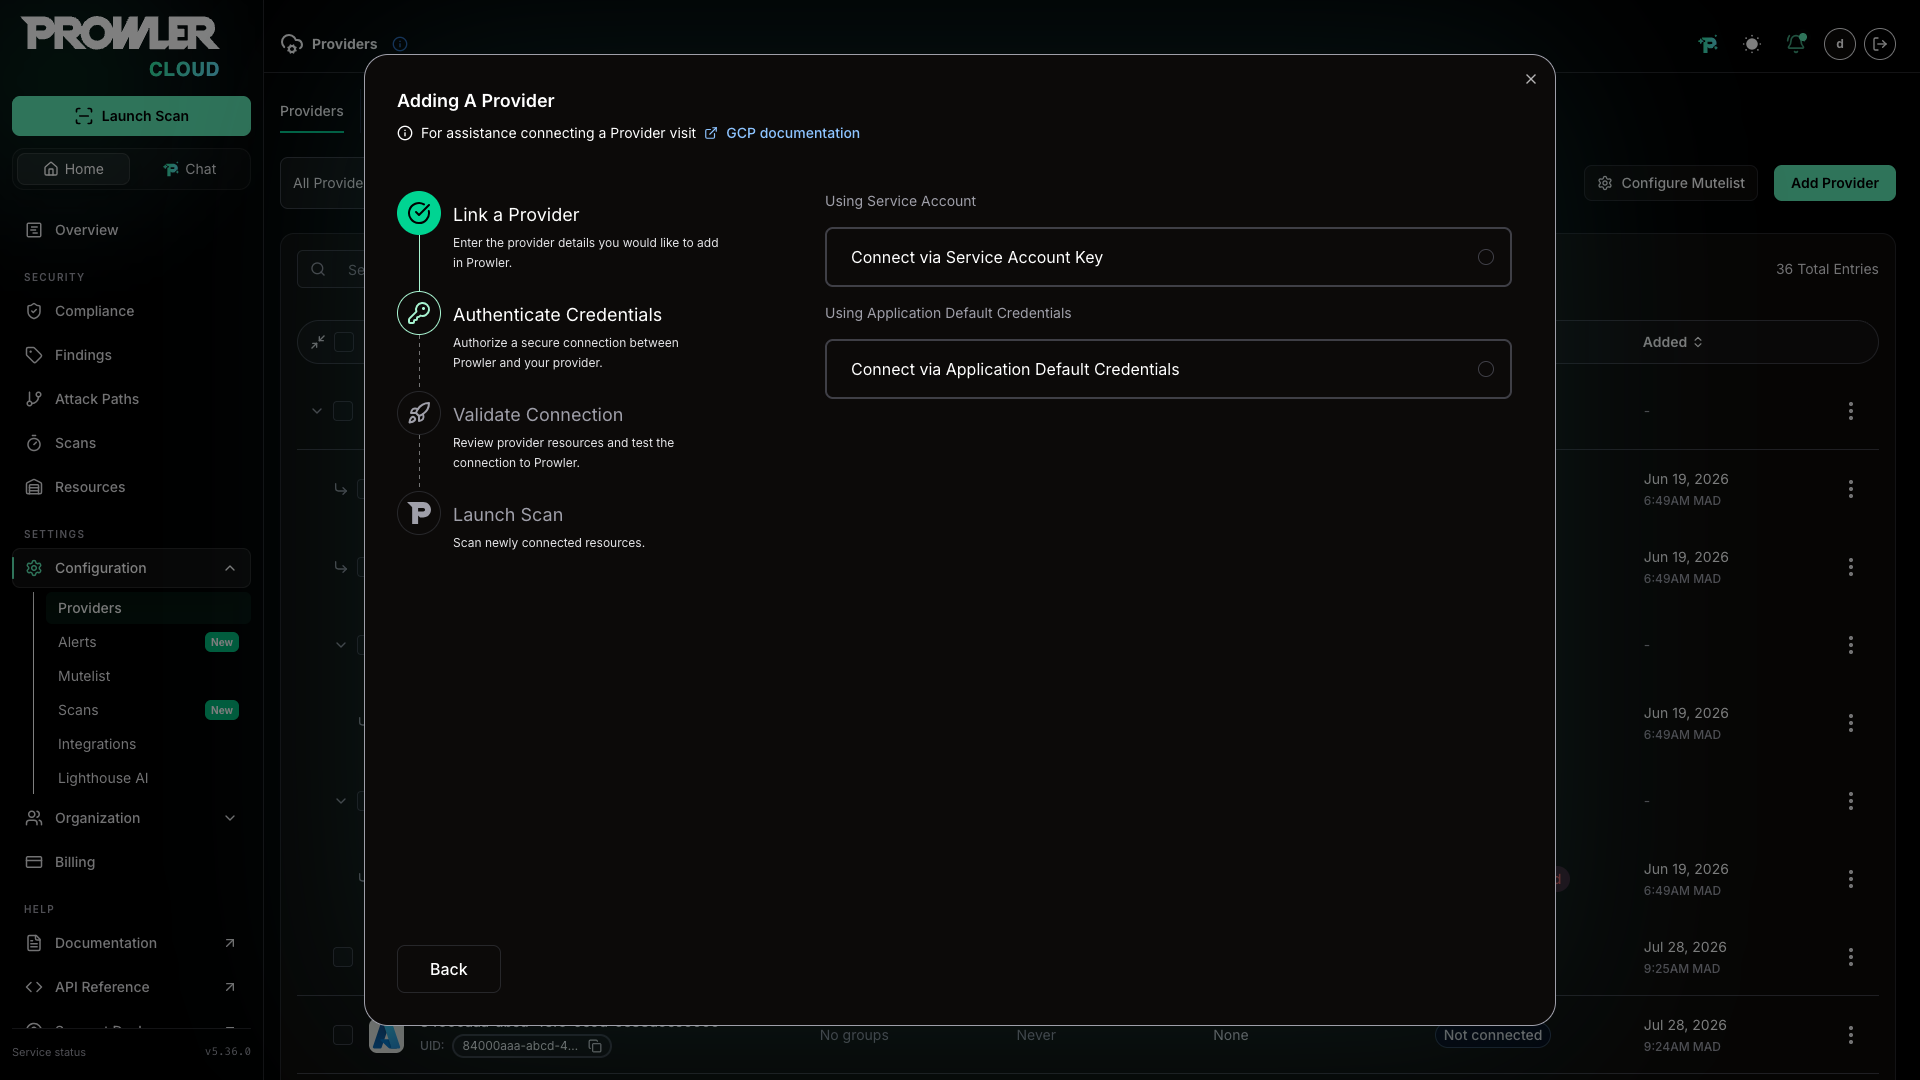Screen dimensions: 1920x1080
Task: Check the row checkbox for 9:24AM entry
Action: coord(343,1035)
